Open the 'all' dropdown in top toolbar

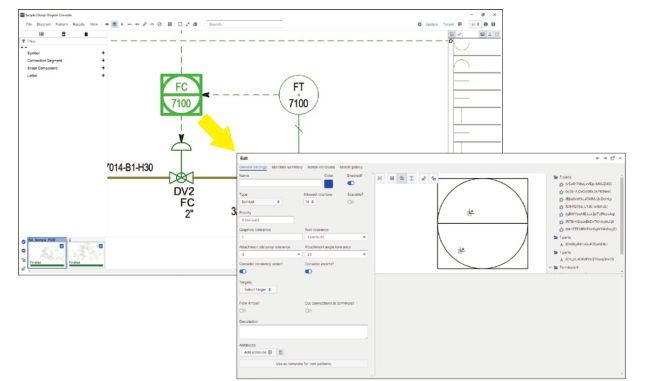(475, 24)
